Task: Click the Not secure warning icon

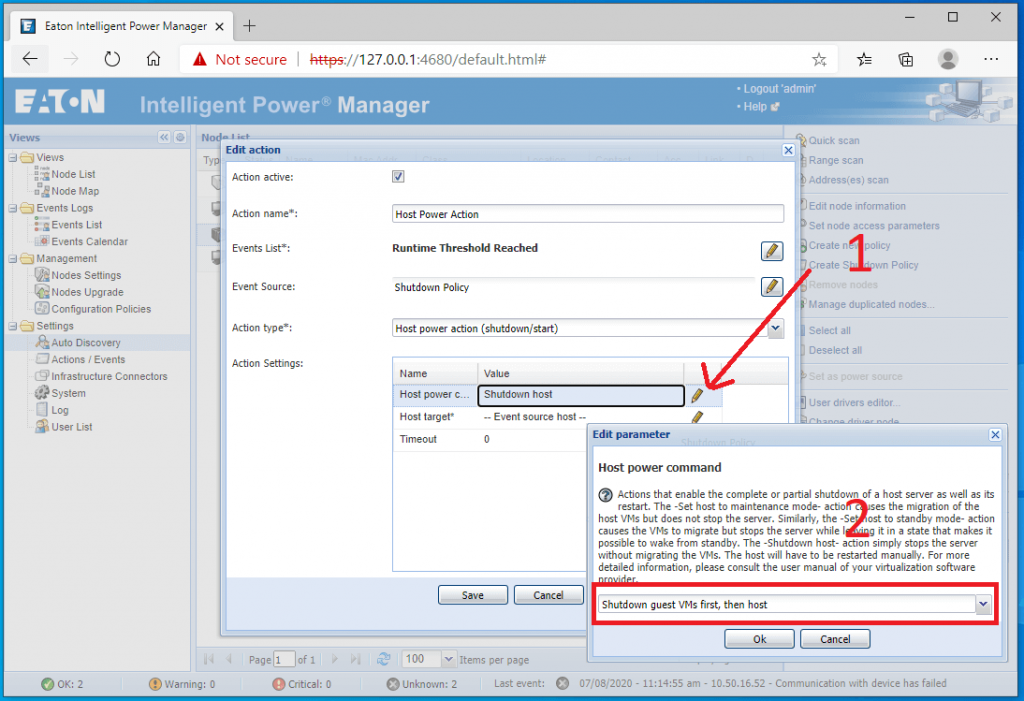Action: click(200, 59)
